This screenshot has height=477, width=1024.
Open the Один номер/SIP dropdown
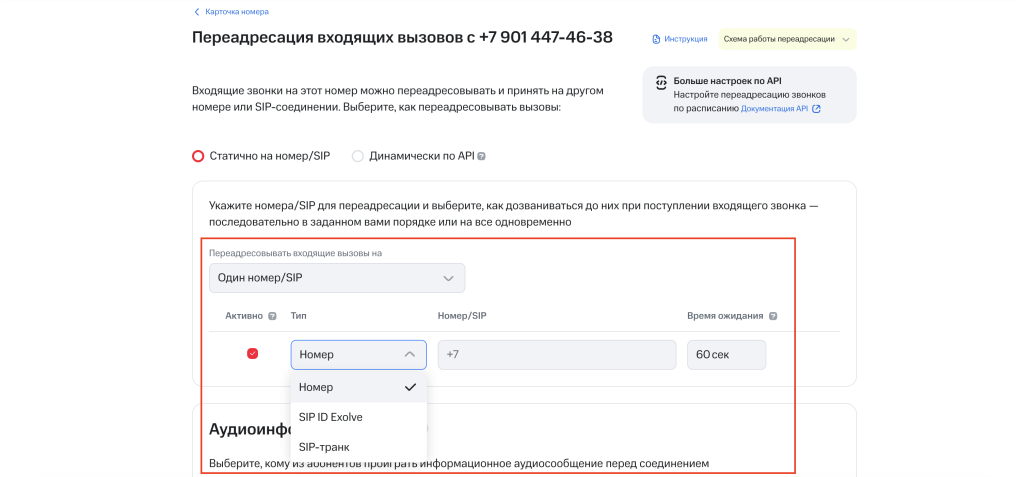(337, 278)
